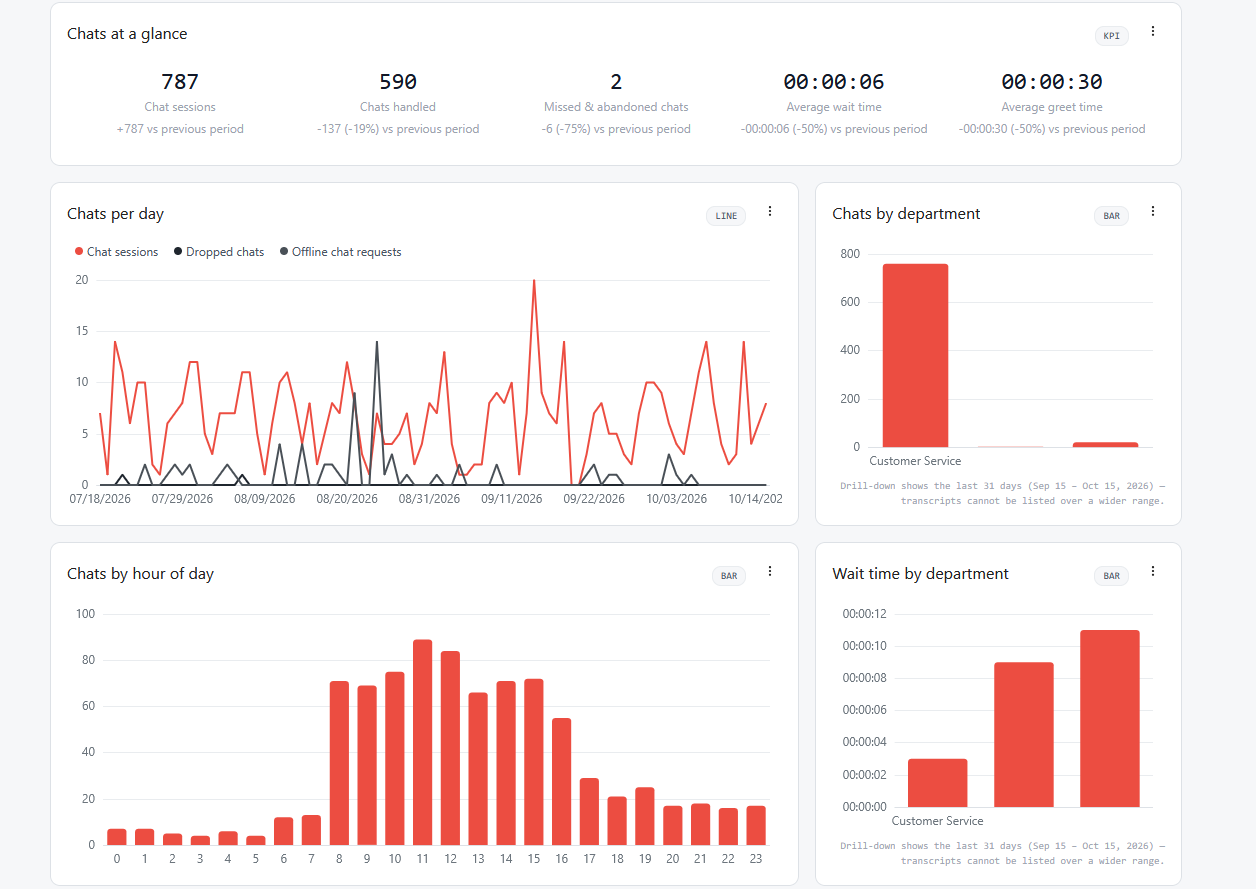Open the Chats by hour of day options menu

tap(770, 572)
